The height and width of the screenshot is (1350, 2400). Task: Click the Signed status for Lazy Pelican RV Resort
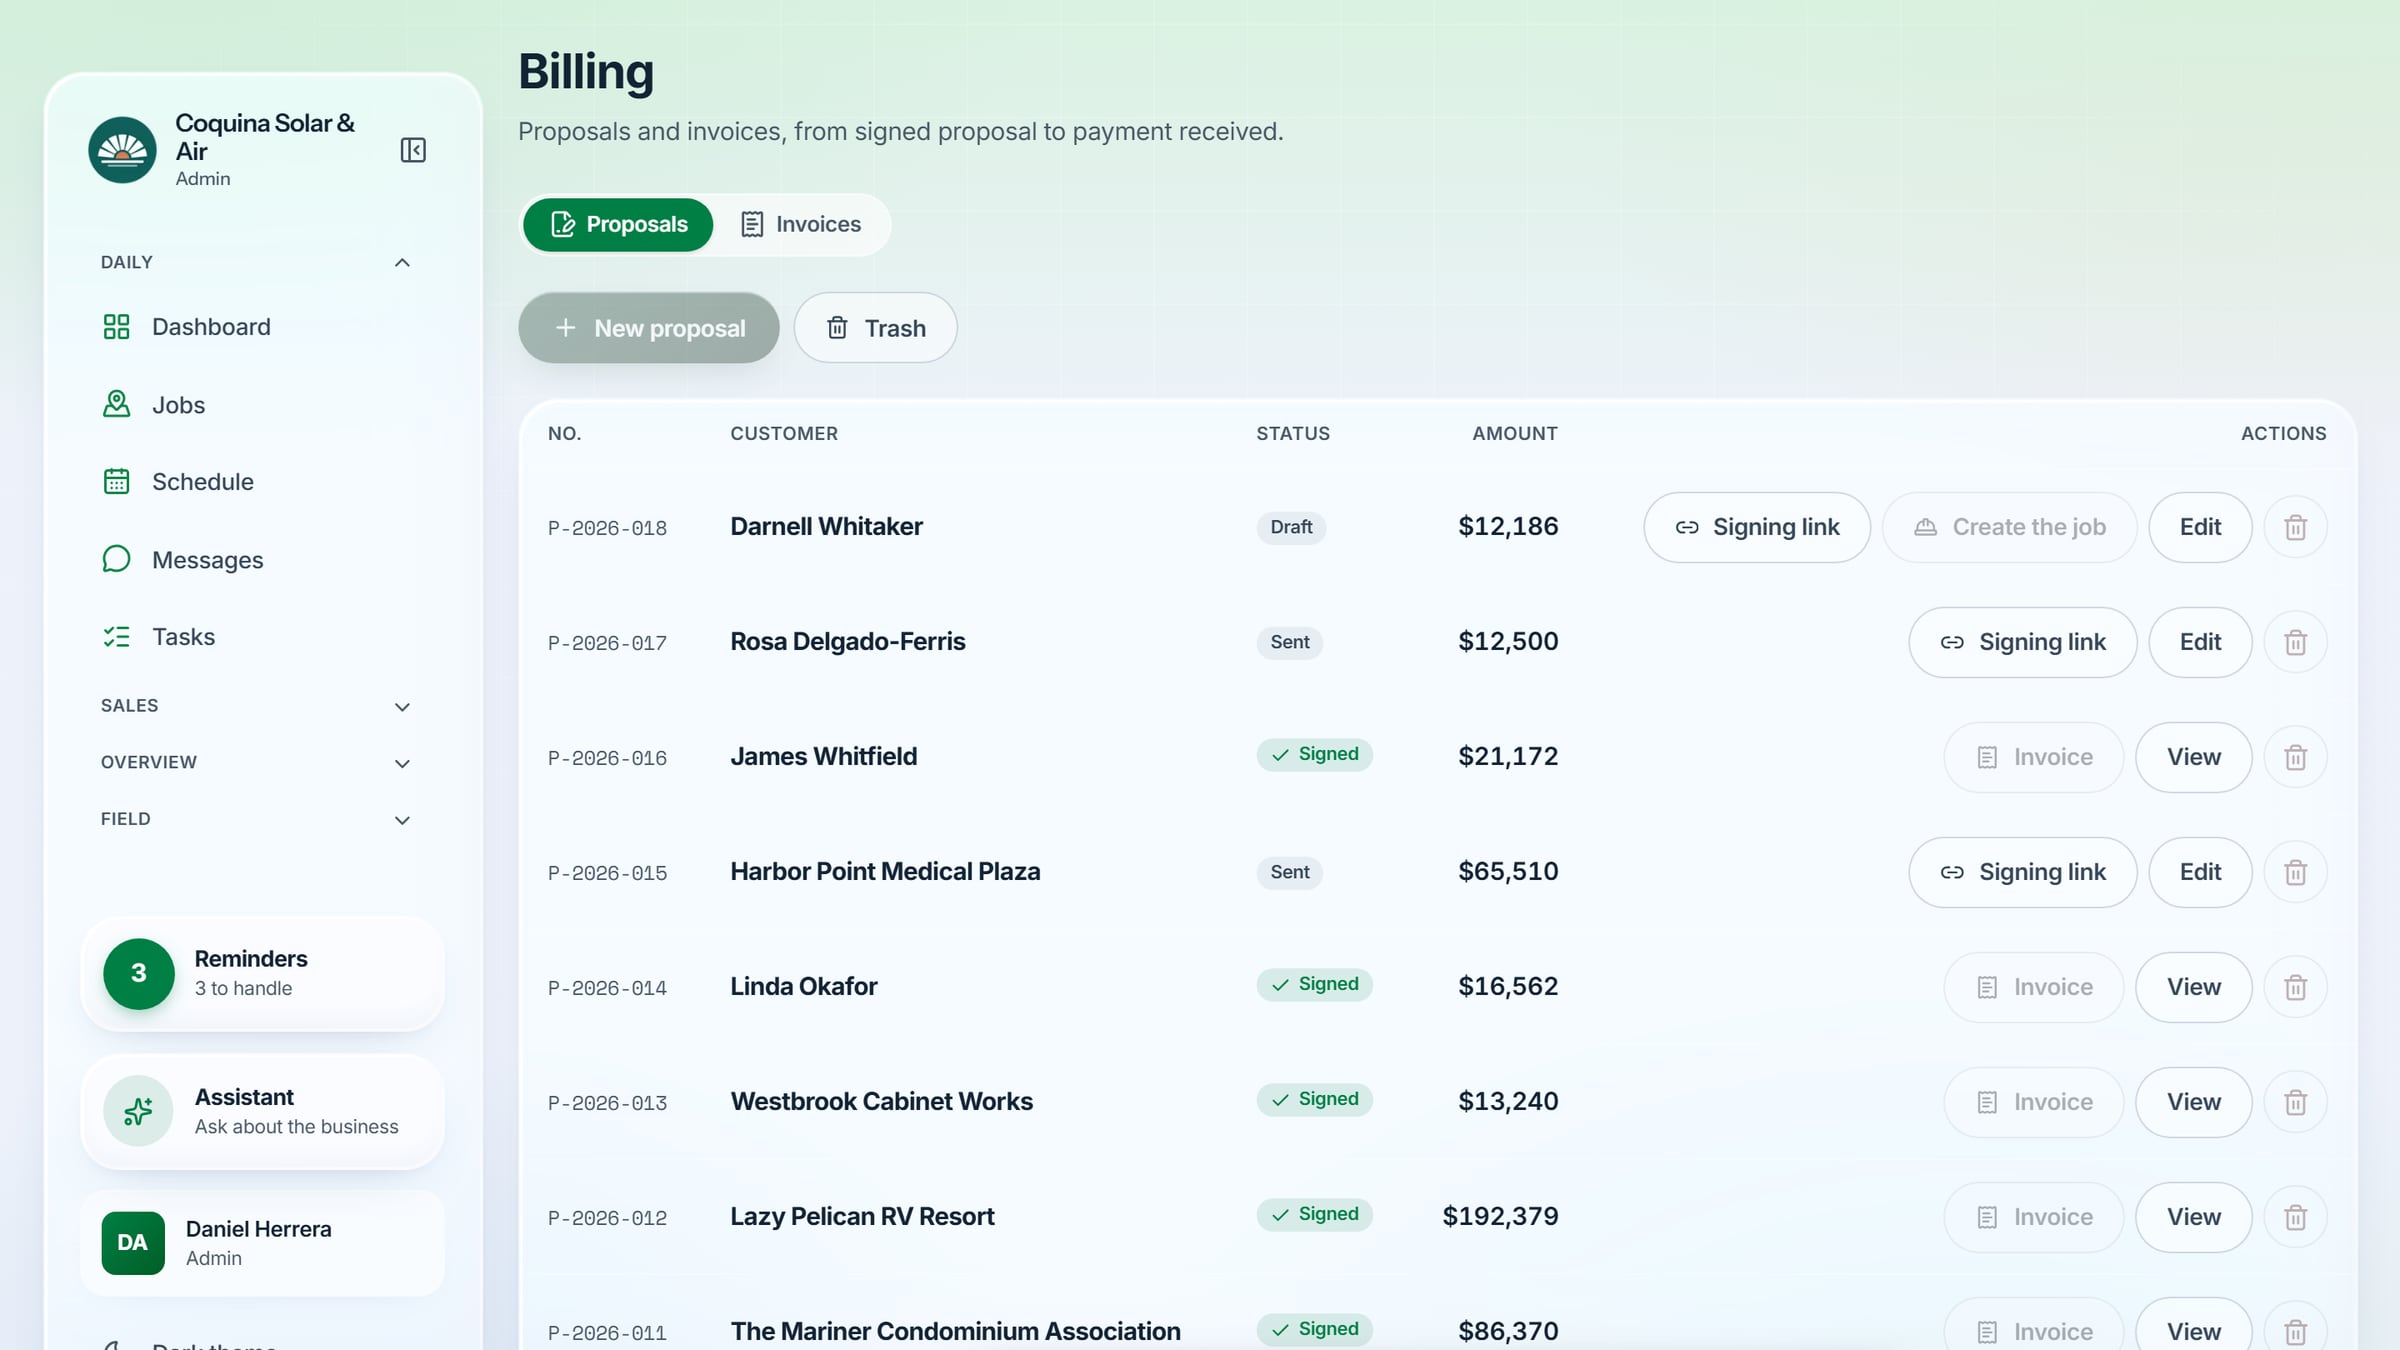pos(1314,1214)
